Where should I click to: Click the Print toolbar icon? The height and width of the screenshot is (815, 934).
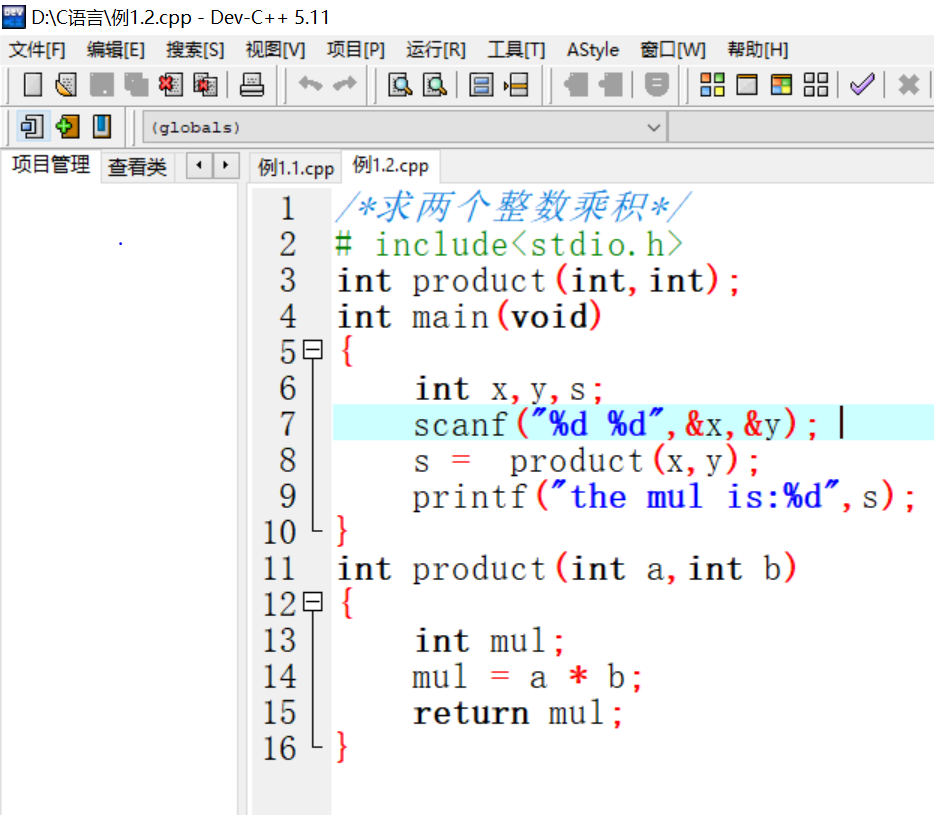click(251, 85)
